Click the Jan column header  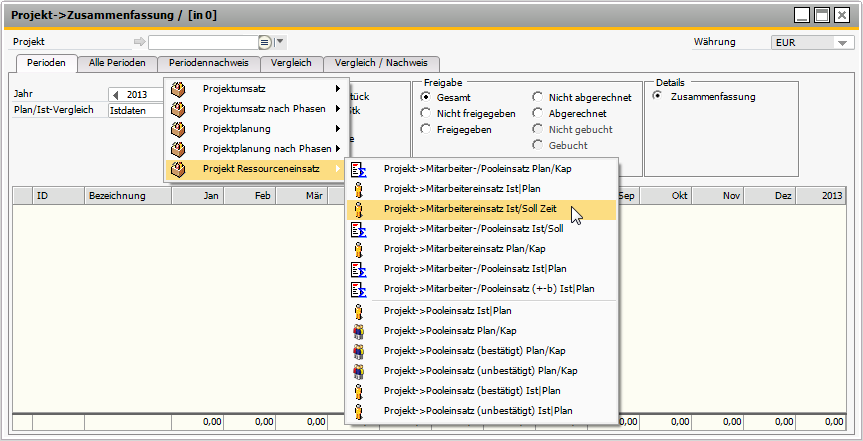pyautogui.click(x=198, y=196)
